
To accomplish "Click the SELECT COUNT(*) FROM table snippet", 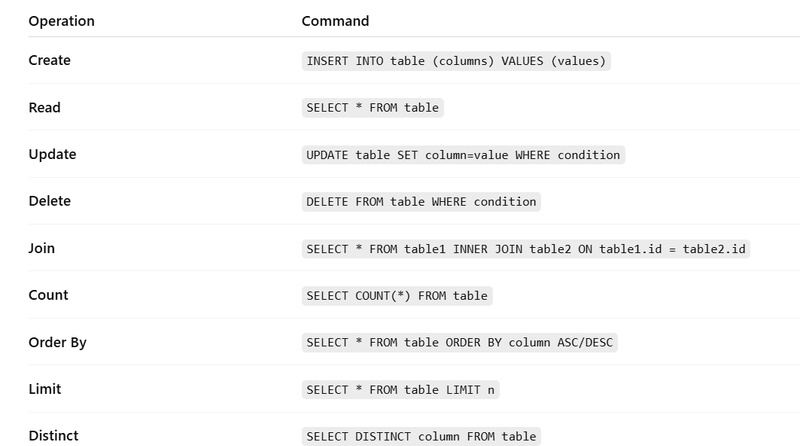I will 397,296.
